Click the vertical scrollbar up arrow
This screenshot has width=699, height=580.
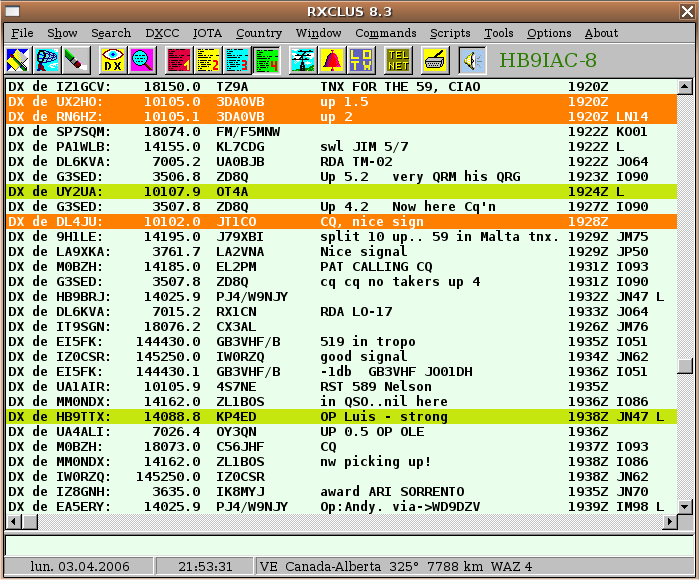point(685,86)
